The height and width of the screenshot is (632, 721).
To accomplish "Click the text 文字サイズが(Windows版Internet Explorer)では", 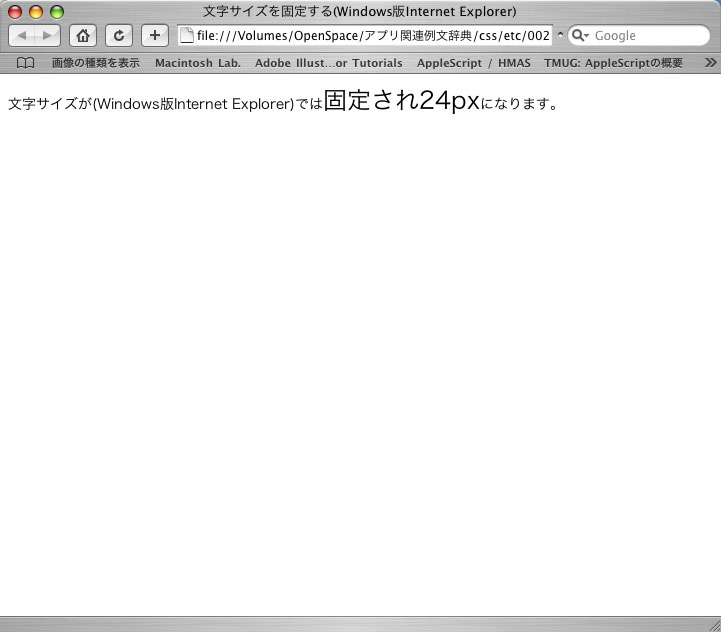I will (x=166, y=104).
